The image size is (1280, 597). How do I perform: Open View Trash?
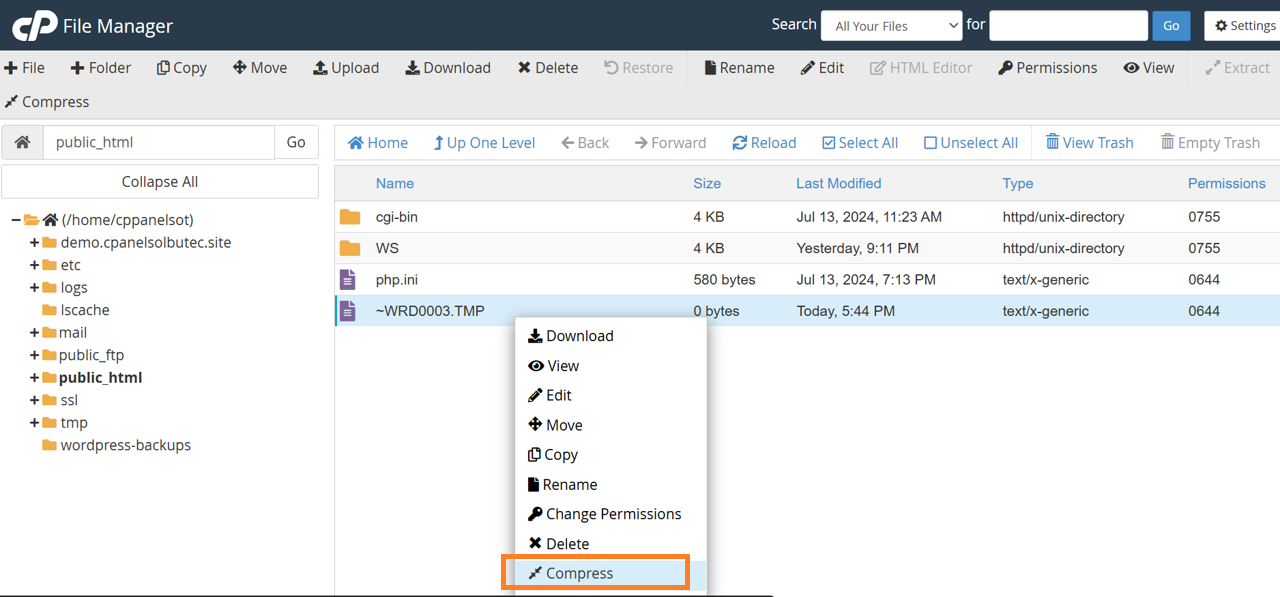pyautogui.click(x=1089, y=143)
